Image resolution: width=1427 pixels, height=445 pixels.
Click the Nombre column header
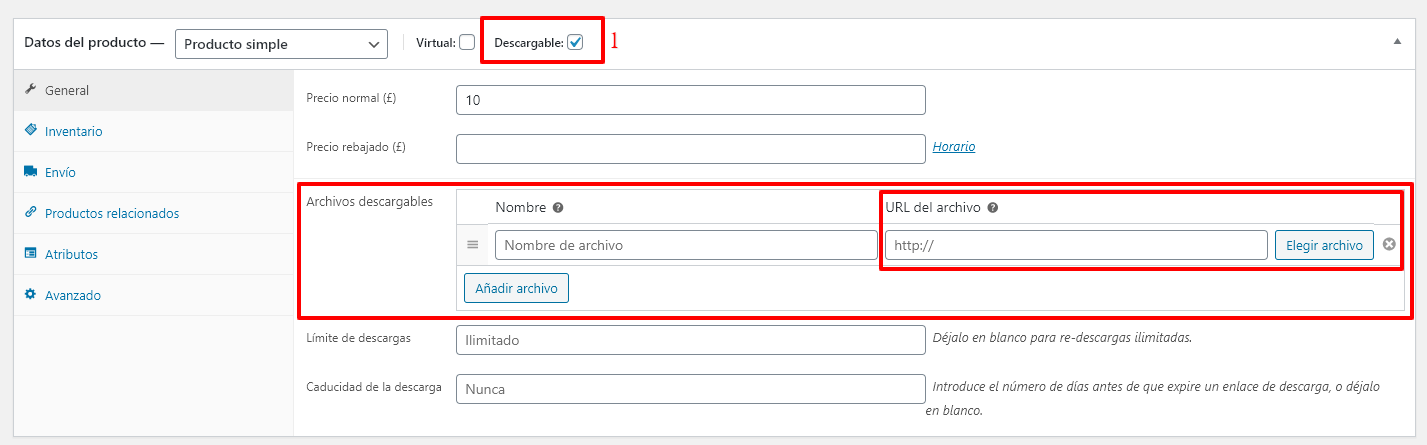pyautogui.click(x=521, y=208)
